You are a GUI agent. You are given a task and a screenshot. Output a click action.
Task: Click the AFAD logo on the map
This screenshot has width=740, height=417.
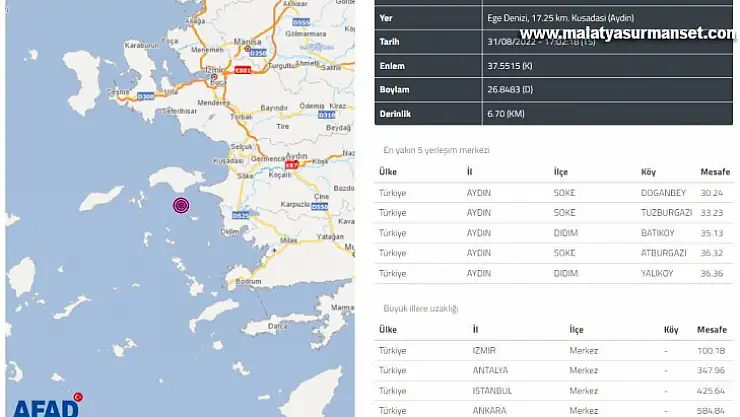[47, 405]
